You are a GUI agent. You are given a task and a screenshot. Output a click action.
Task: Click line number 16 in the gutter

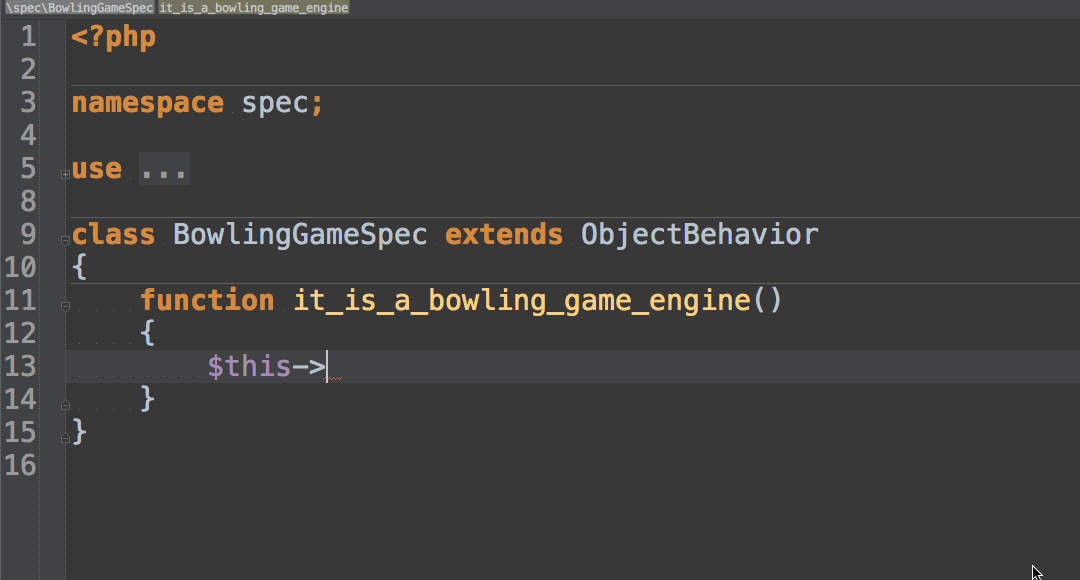(x=20, y=466)
